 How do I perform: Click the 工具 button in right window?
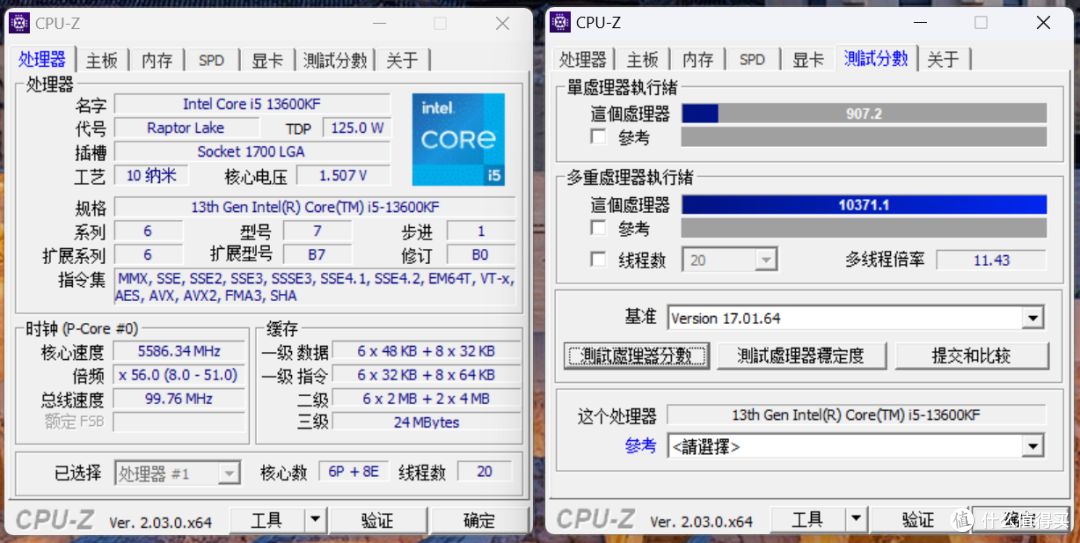[808, 520]
